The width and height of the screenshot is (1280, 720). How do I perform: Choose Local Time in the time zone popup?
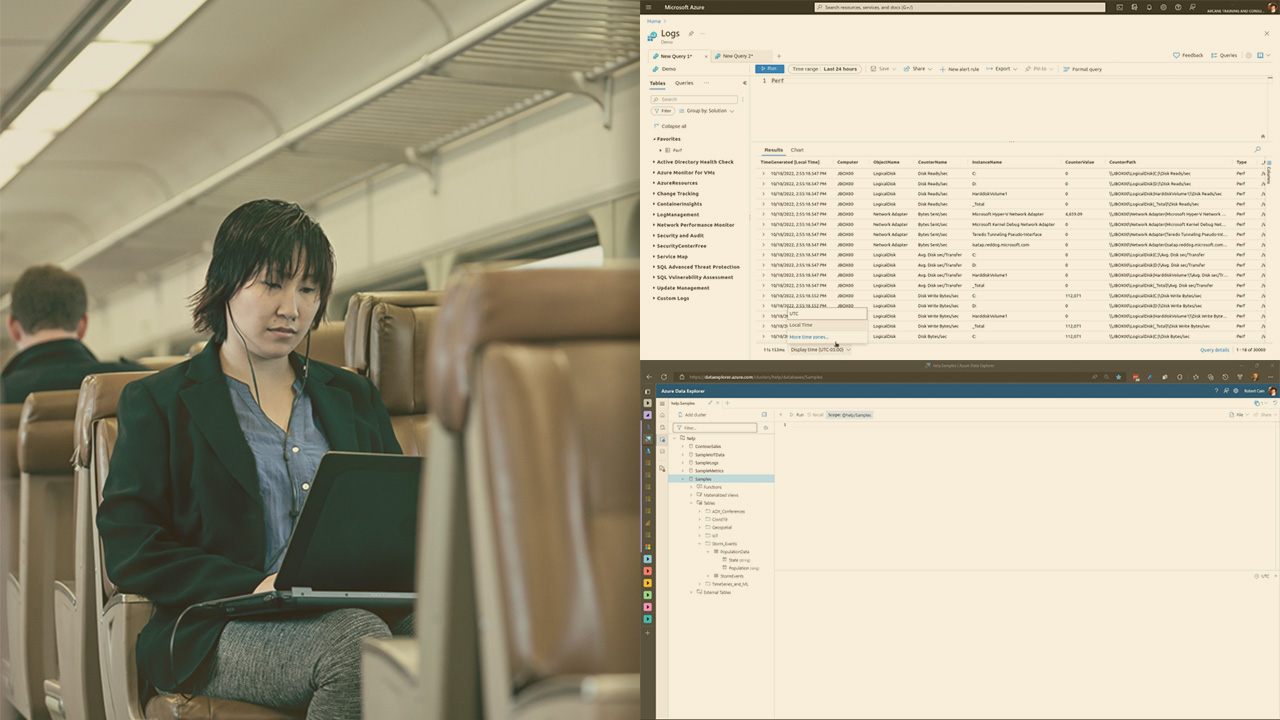[801, 325]
